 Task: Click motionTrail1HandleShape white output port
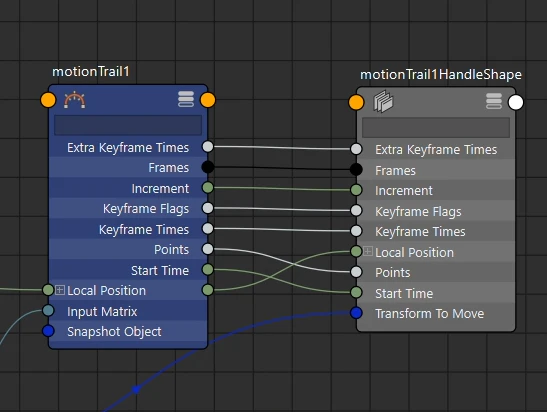tap(516, 103)
